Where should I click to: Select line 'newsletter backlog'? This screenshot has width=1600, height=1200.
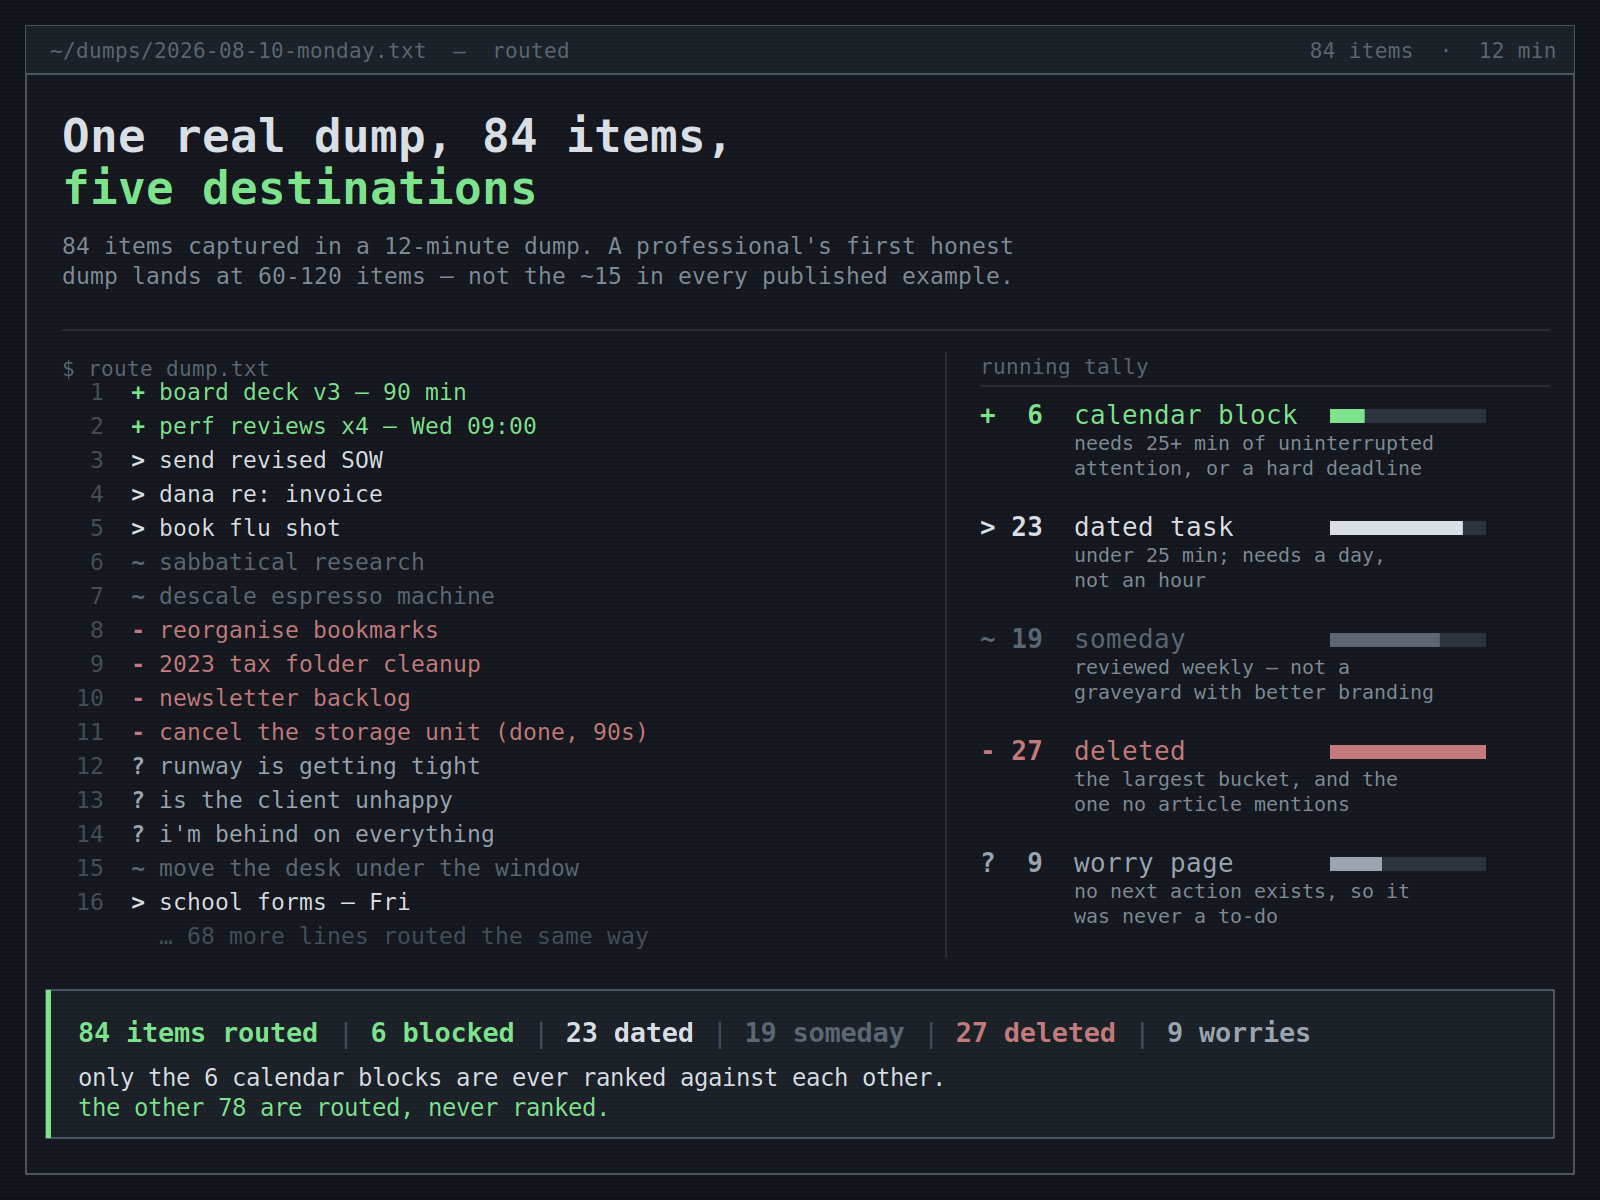pos(285,698)
